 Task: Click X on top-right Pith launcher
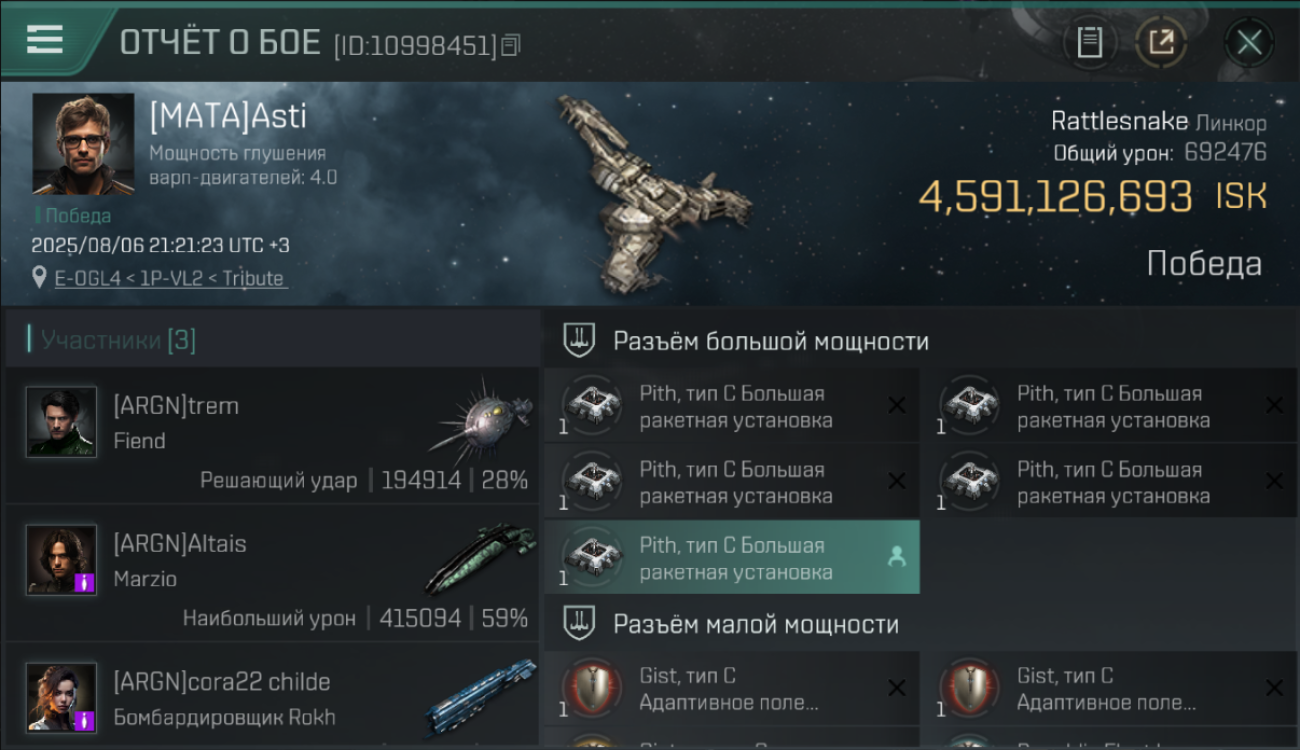point(1274,405)
